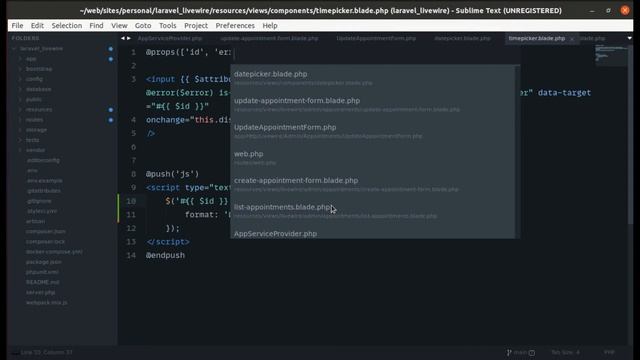Choose update-appointment-form.blade.php in Goto list
The width and height of the screenshot is (640, 360).
pyautogui.click(x=373, y=104)
